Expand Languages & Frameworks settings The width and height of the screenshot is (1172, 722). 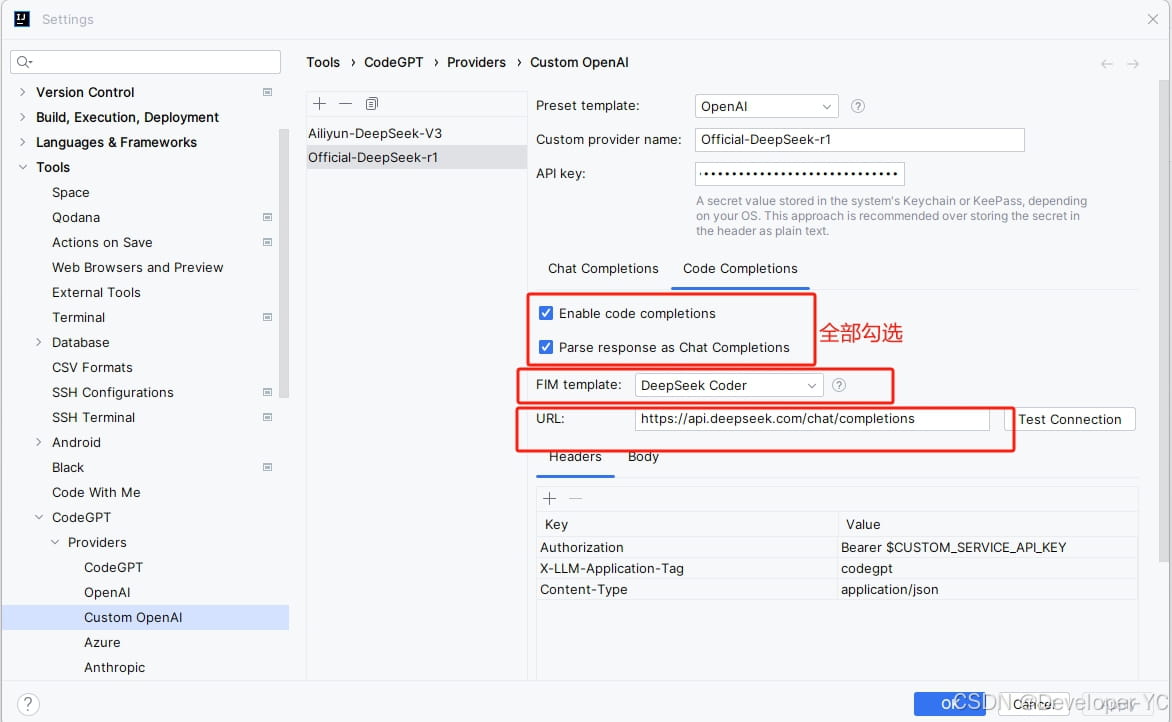22,142
